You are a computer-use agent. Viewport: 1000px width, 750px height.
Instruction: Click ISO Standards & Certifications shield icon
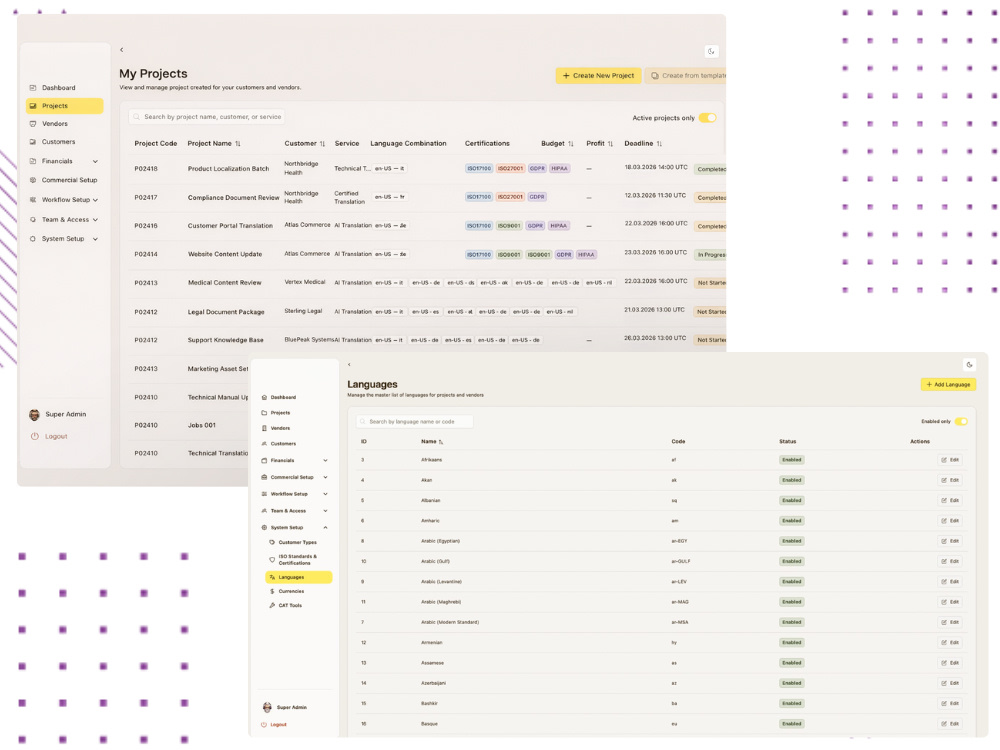click(x=272, y=559)
